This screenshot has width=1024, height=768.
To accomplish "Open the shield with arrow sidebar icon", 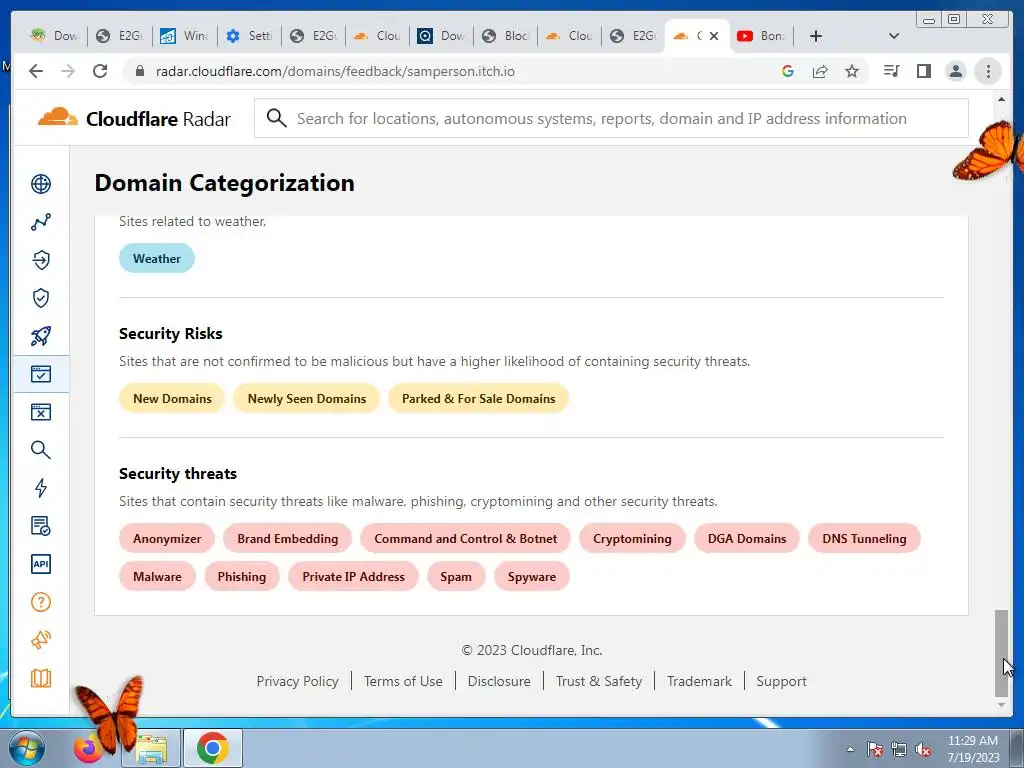I will pyautogui.click(x=40, y=260).
